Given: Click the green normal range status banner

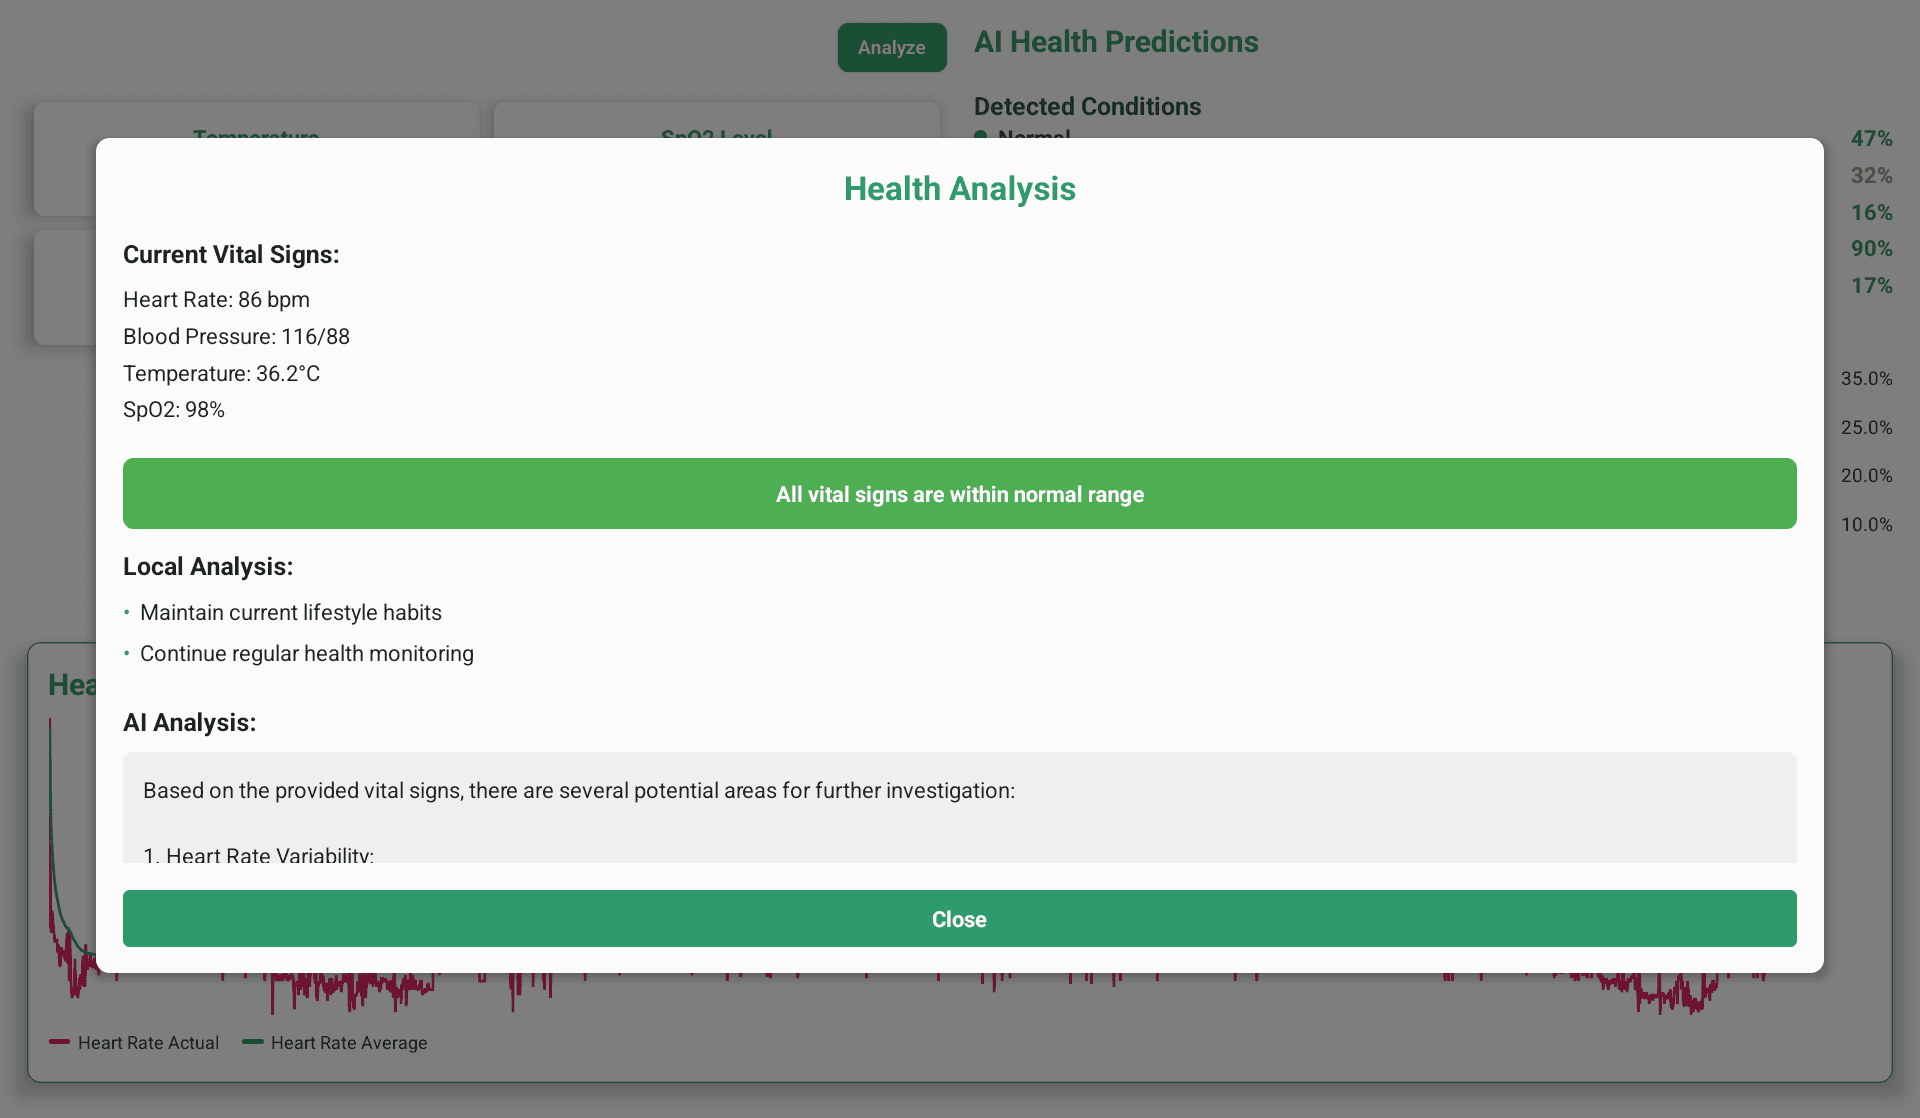Looking at the screenshot, I should 959,494.
